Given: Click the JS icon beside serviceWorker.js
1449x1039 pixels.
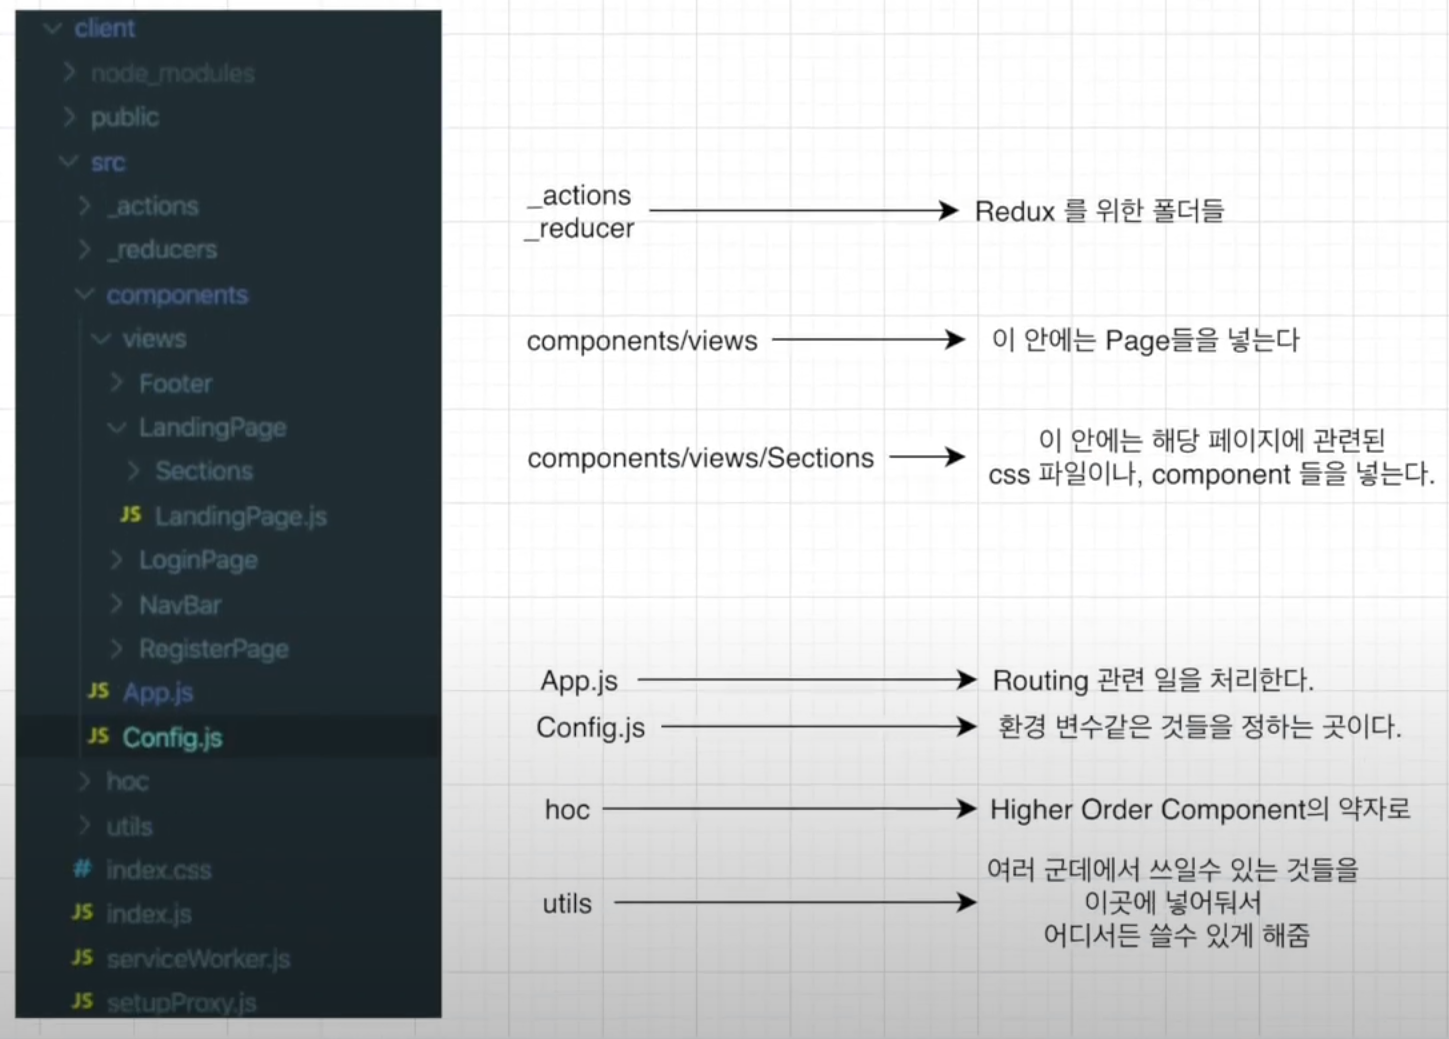Looking at the screenshot, I should tap(83, 957).
